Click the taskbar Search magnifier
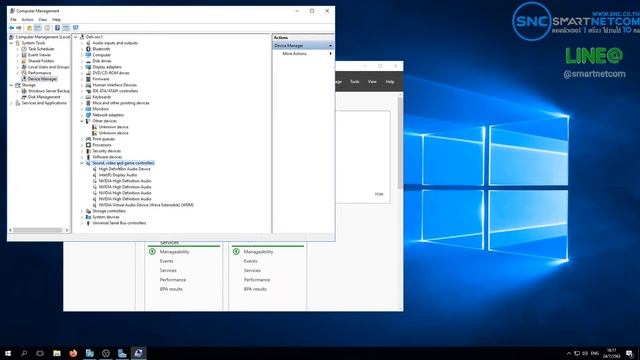The image size is (640, 360). (24, 353)
